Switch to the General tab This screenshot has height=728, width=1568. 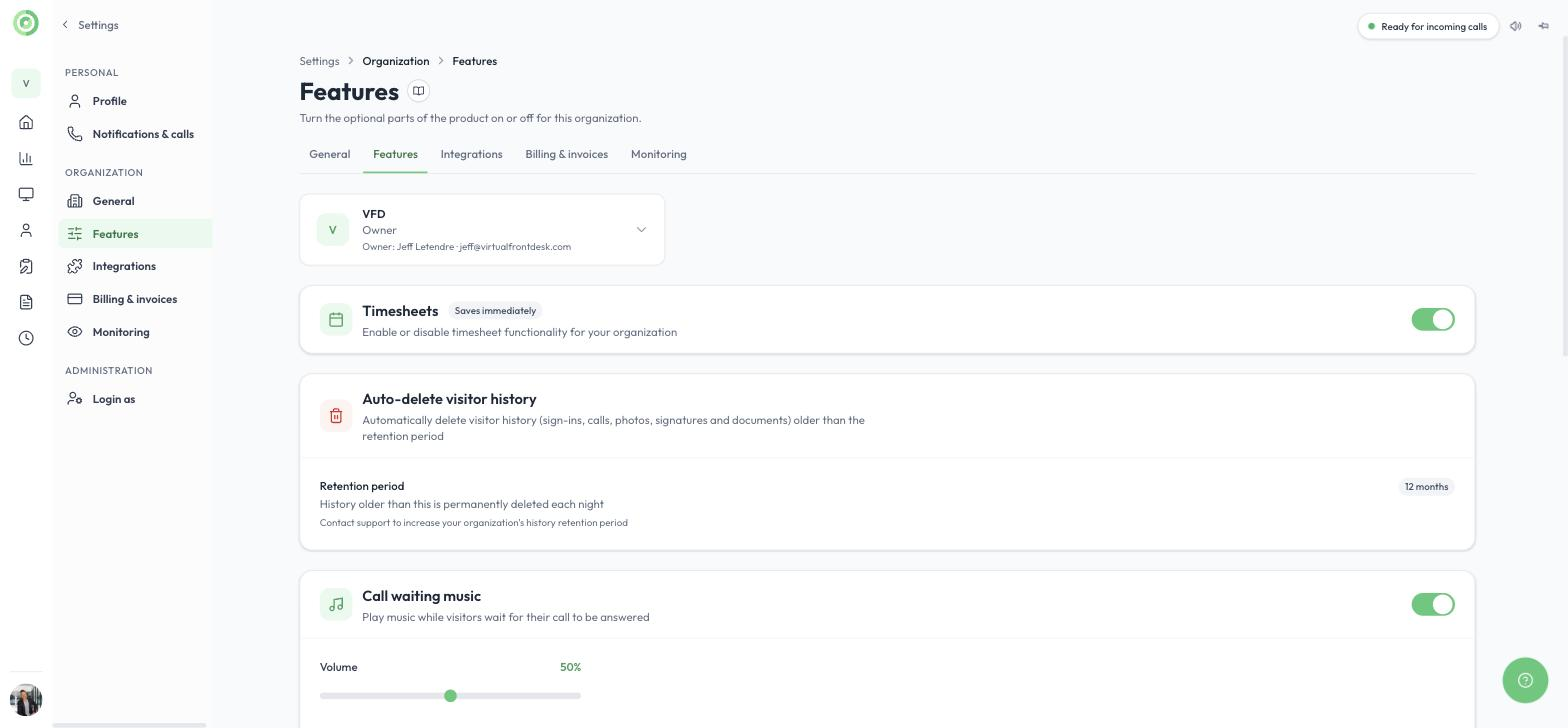click(x=330, y=154)
